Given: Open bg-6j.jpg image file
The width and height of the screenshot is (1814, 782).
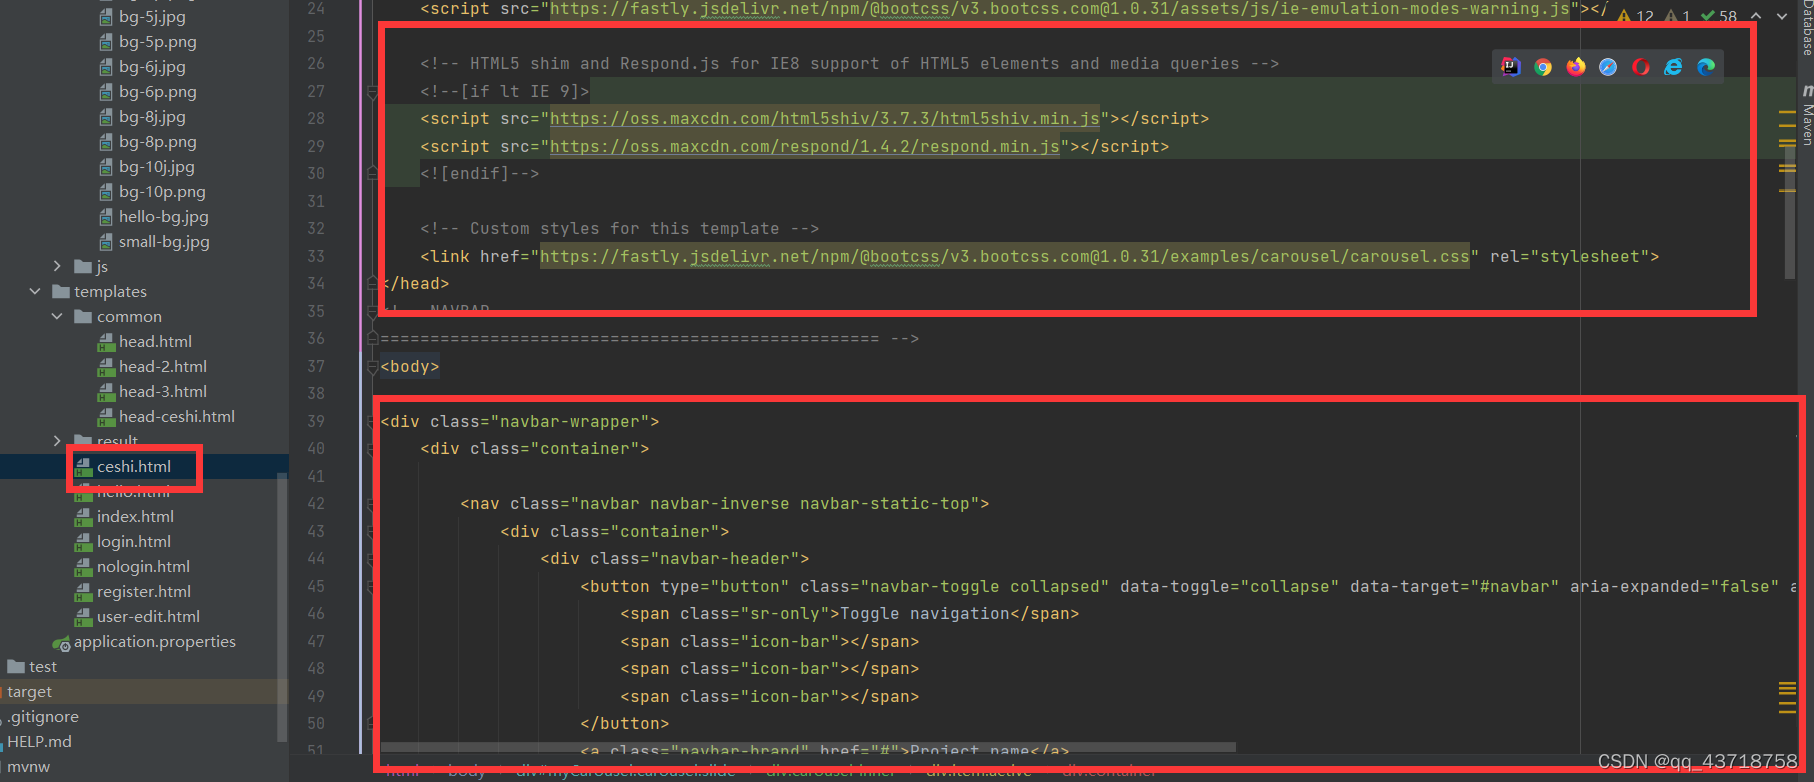Looking at the screenshot, I should click(152, 67).
